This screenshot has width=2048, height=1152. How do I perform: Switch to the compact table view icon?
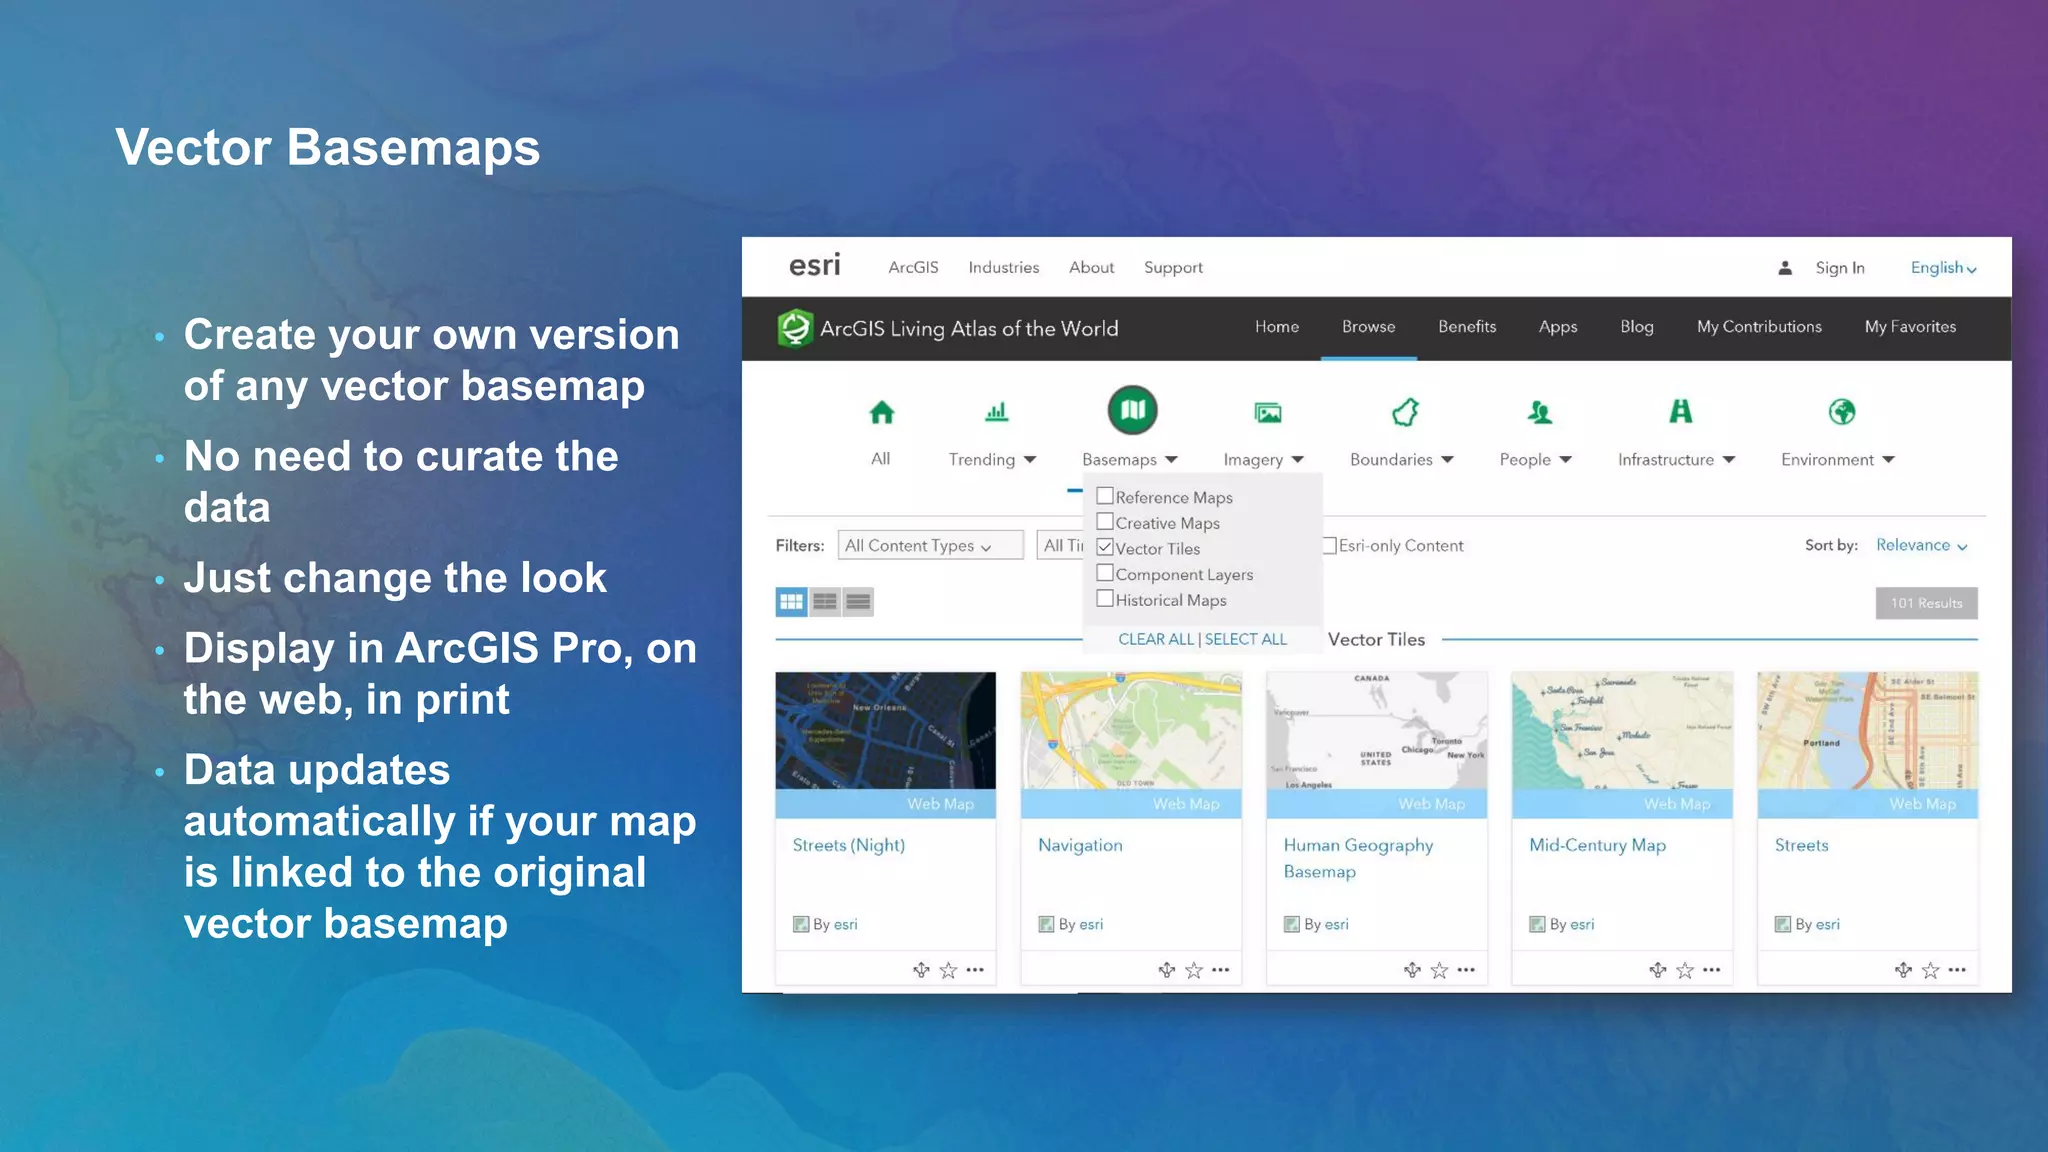[858, 602]
